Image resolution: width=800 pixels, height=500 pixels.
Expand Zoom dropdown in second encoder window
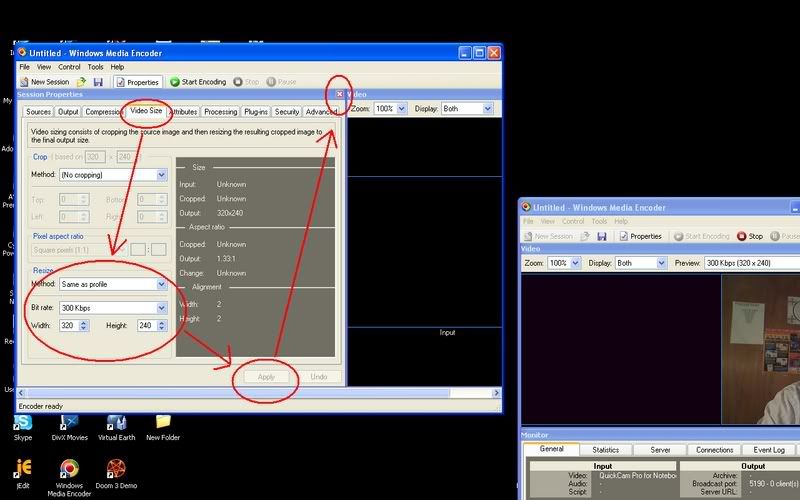click(576, 263)
